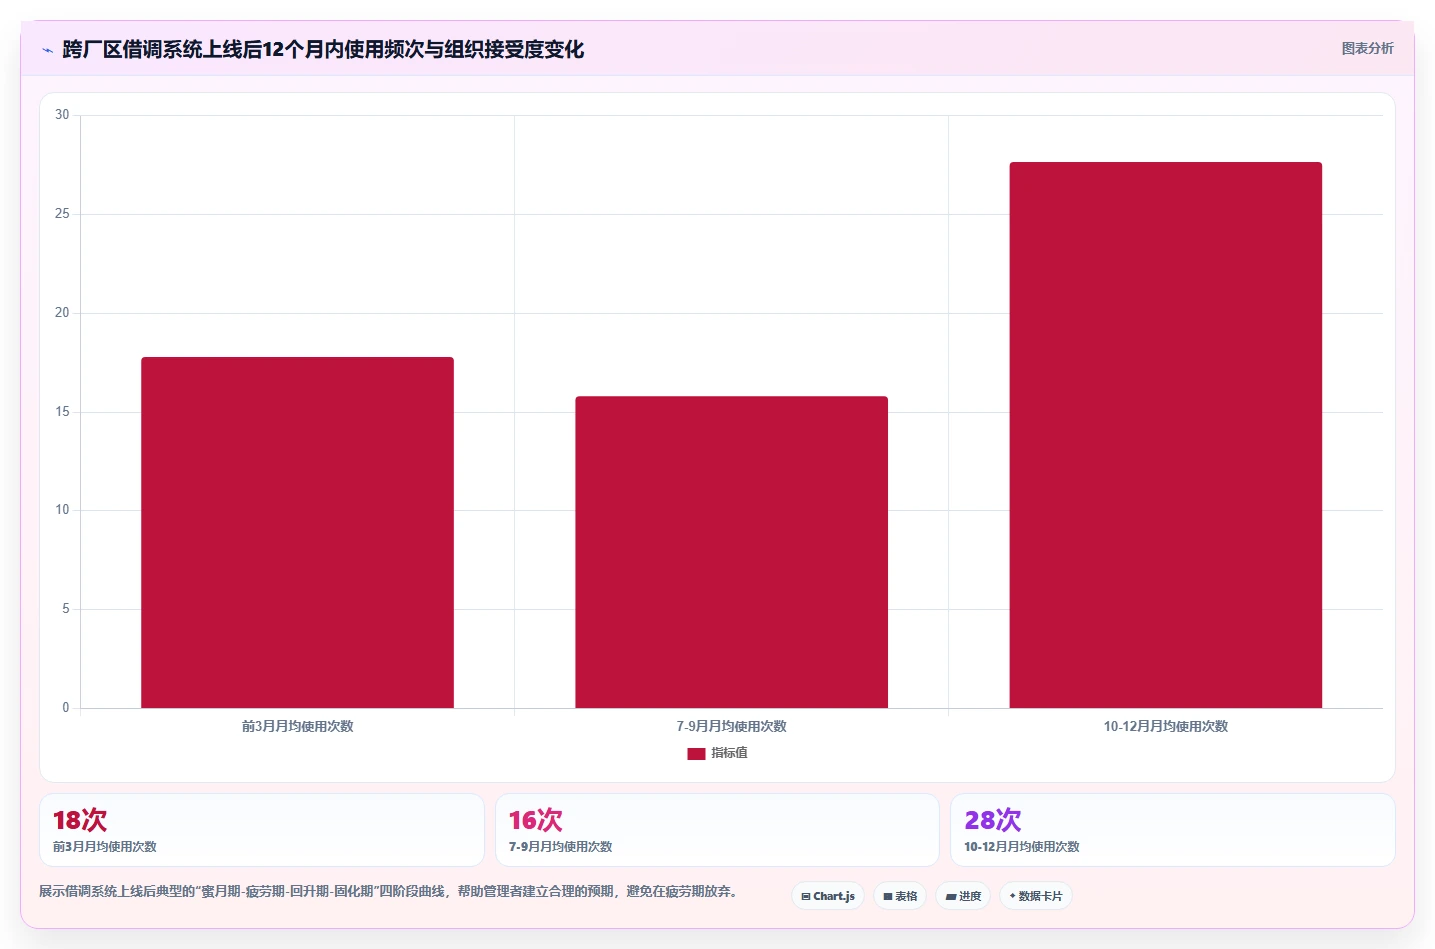Open the 28次 data card
This screenshot has height=949, width=1435.
point(1172,830)
